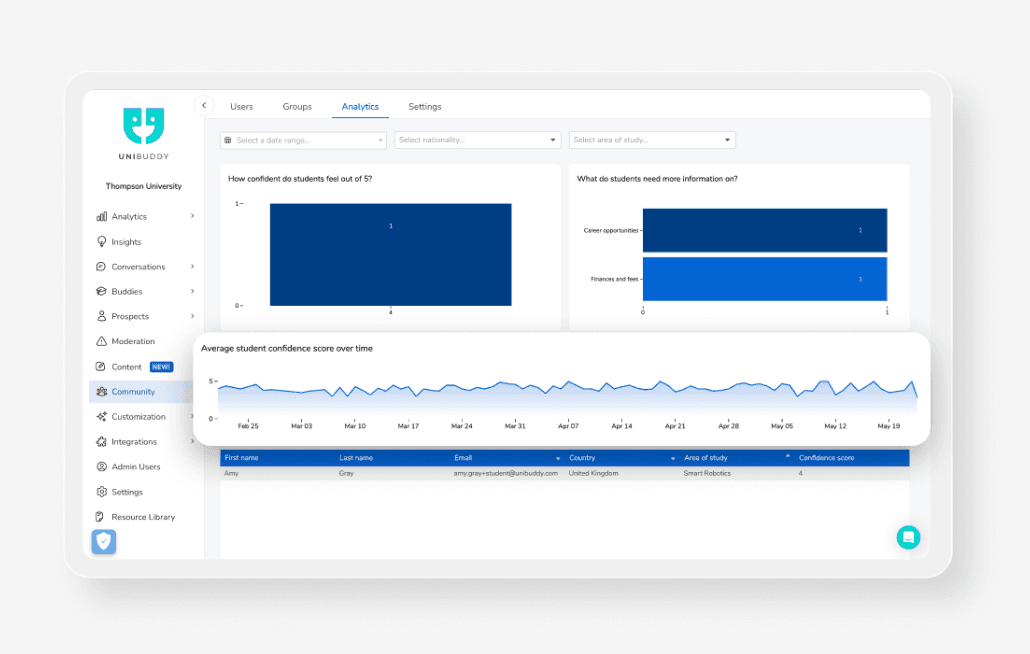
Task: Click the Country column sort arrow
Action: [673, 458]
